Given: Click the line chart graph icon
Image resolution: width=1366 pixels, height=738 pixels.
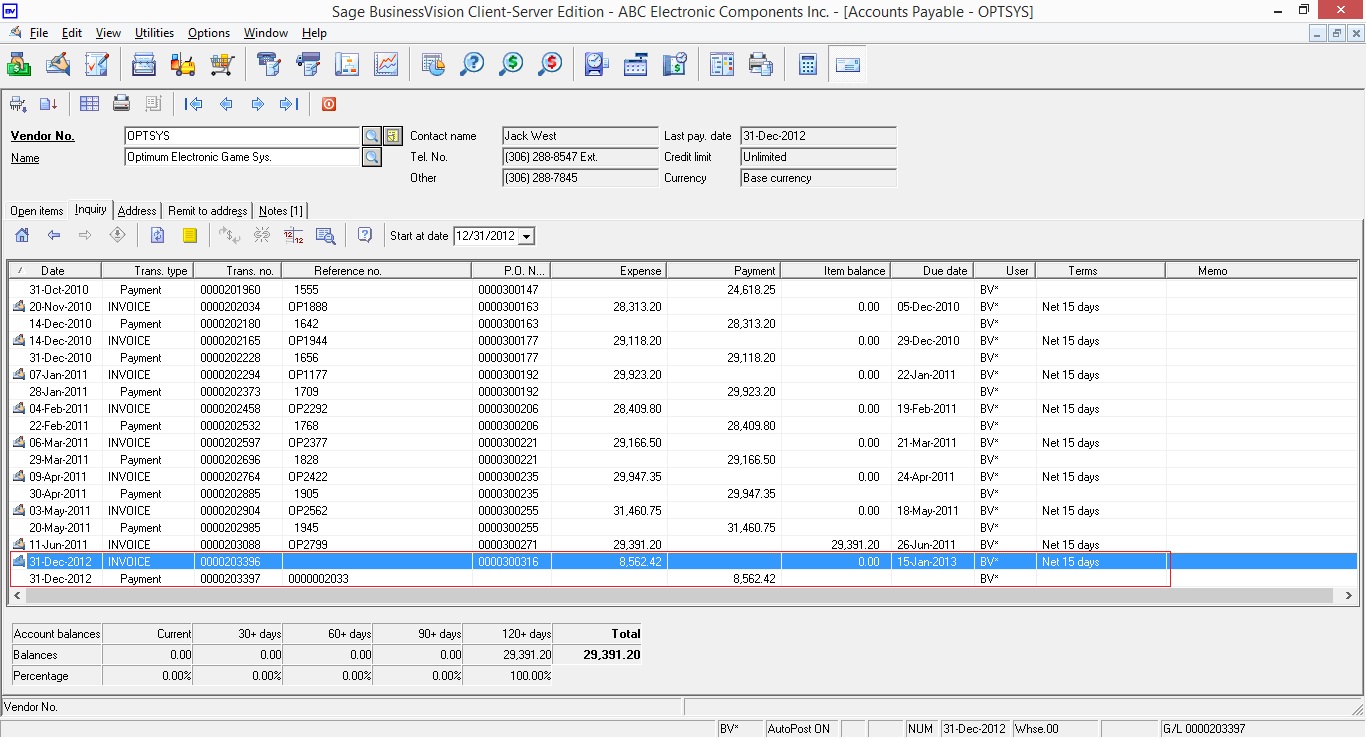Looking at the screenshot, I should click(386, 65).
